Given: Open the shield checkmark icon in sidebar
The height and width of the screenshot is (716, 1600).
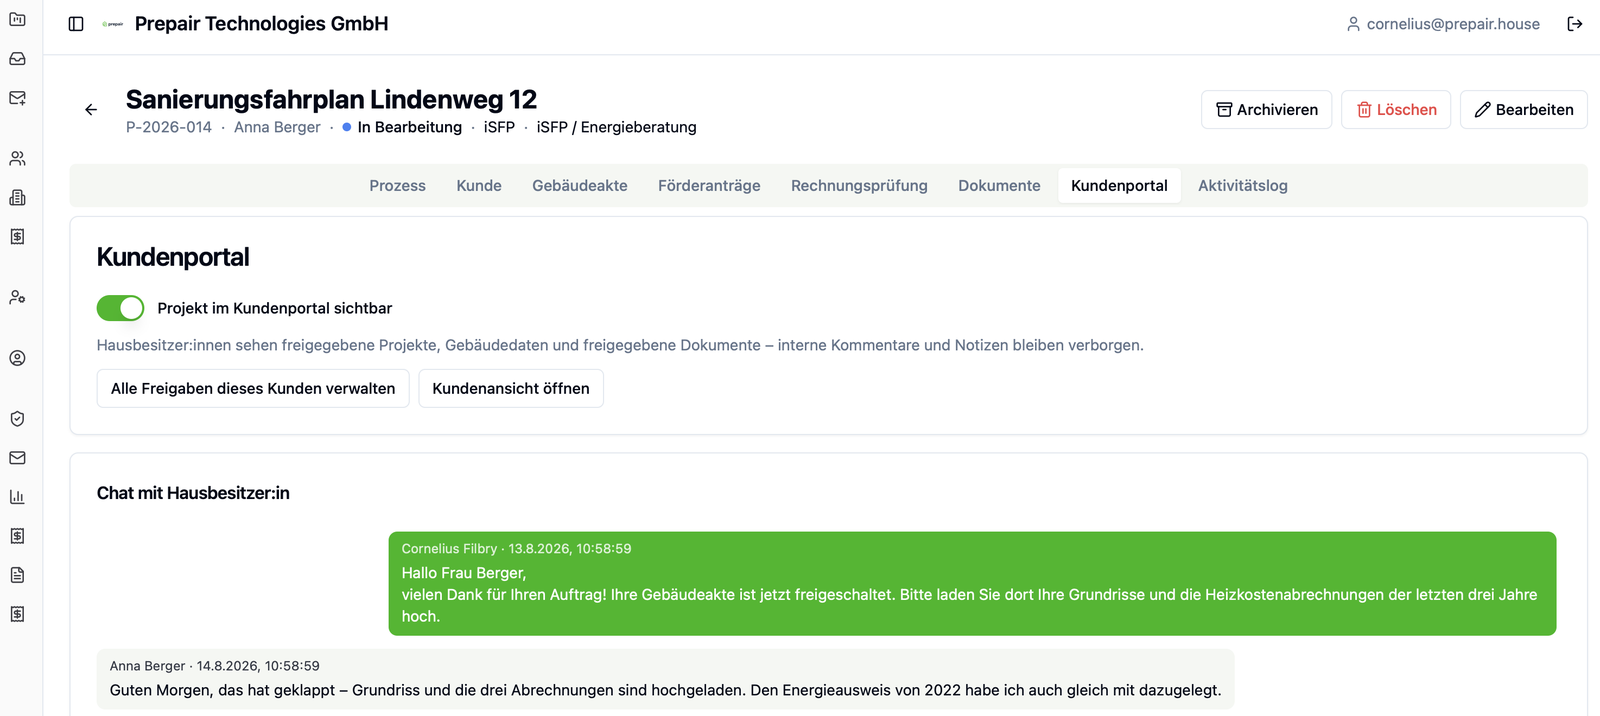Looking at the screenshot, I should pyautogui.click(x=17, y=419).
